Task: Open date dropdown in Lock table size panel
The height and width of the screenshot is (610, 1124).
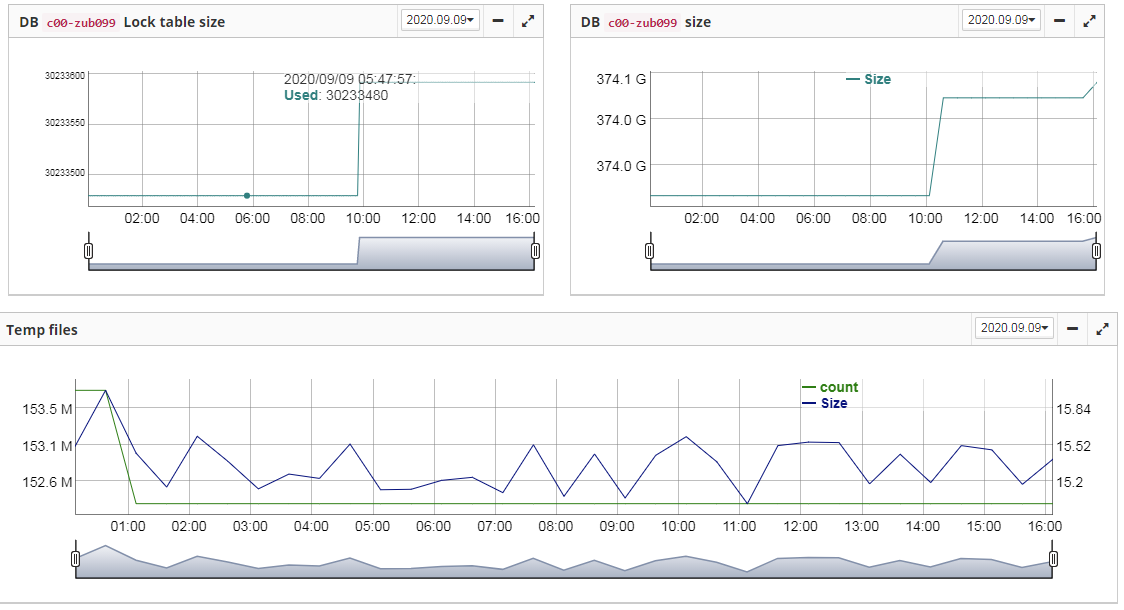Action: coord(440,20)
